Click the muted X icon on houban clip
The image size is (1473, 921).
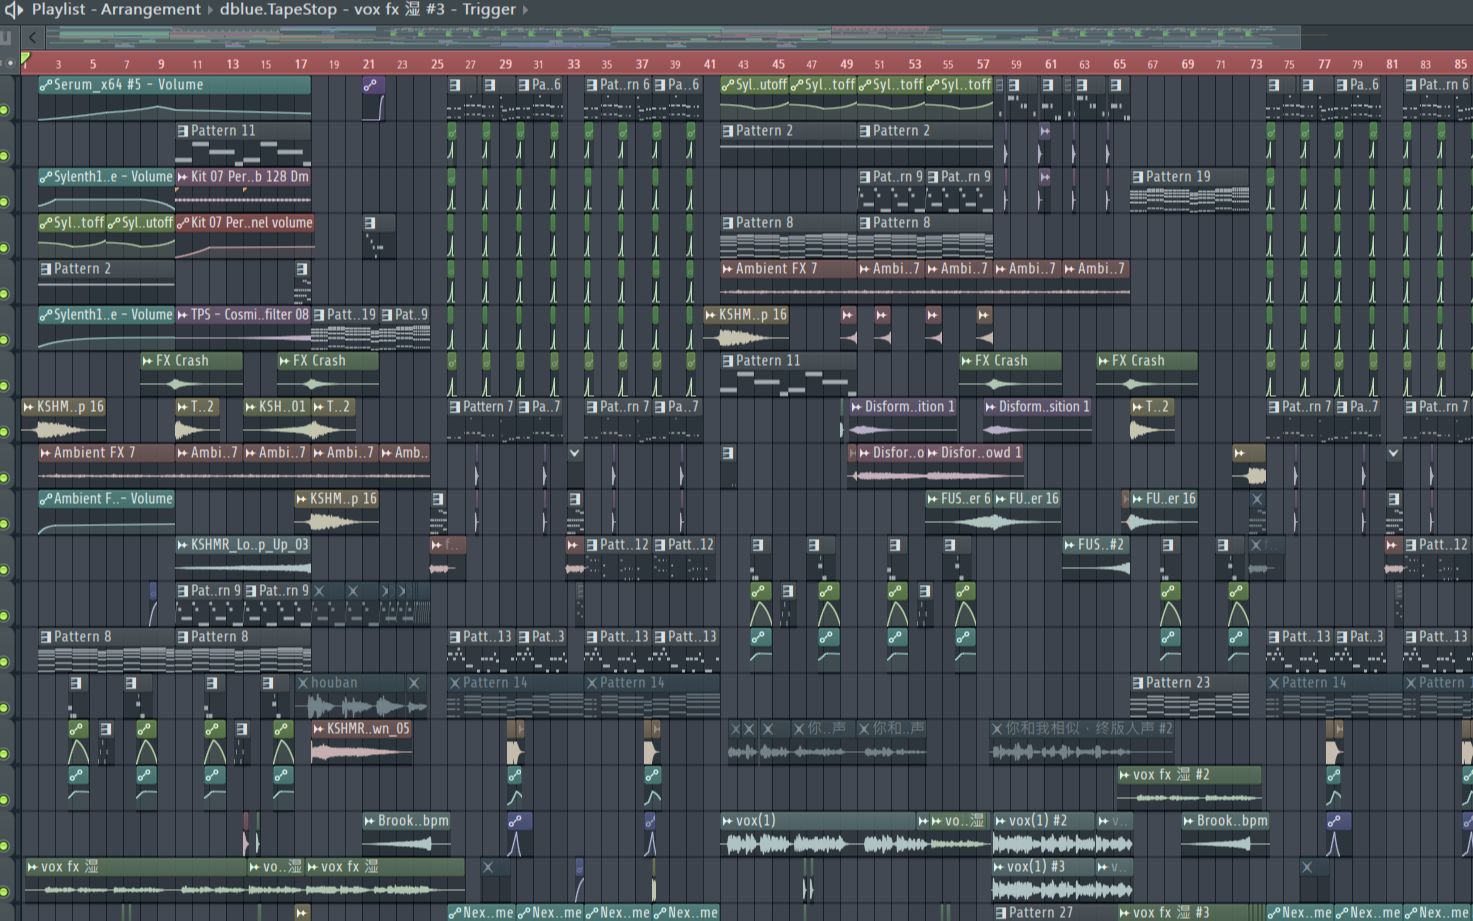click(x=303, y=683)
